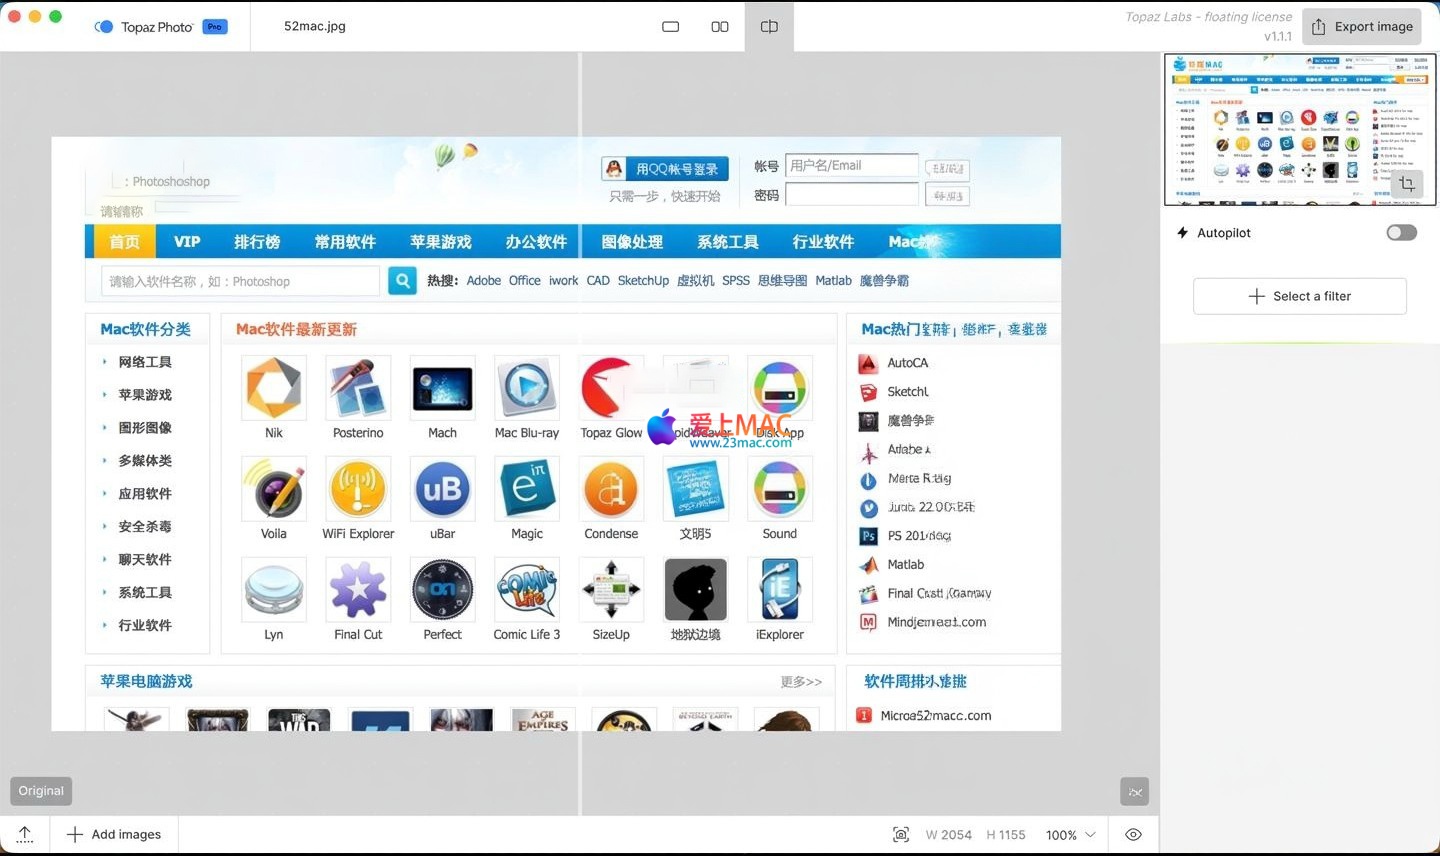Screen dimensions: 1440x856
Task: Open crop tool on navigator thumbnail
Action: click(x=1407, y=184)
